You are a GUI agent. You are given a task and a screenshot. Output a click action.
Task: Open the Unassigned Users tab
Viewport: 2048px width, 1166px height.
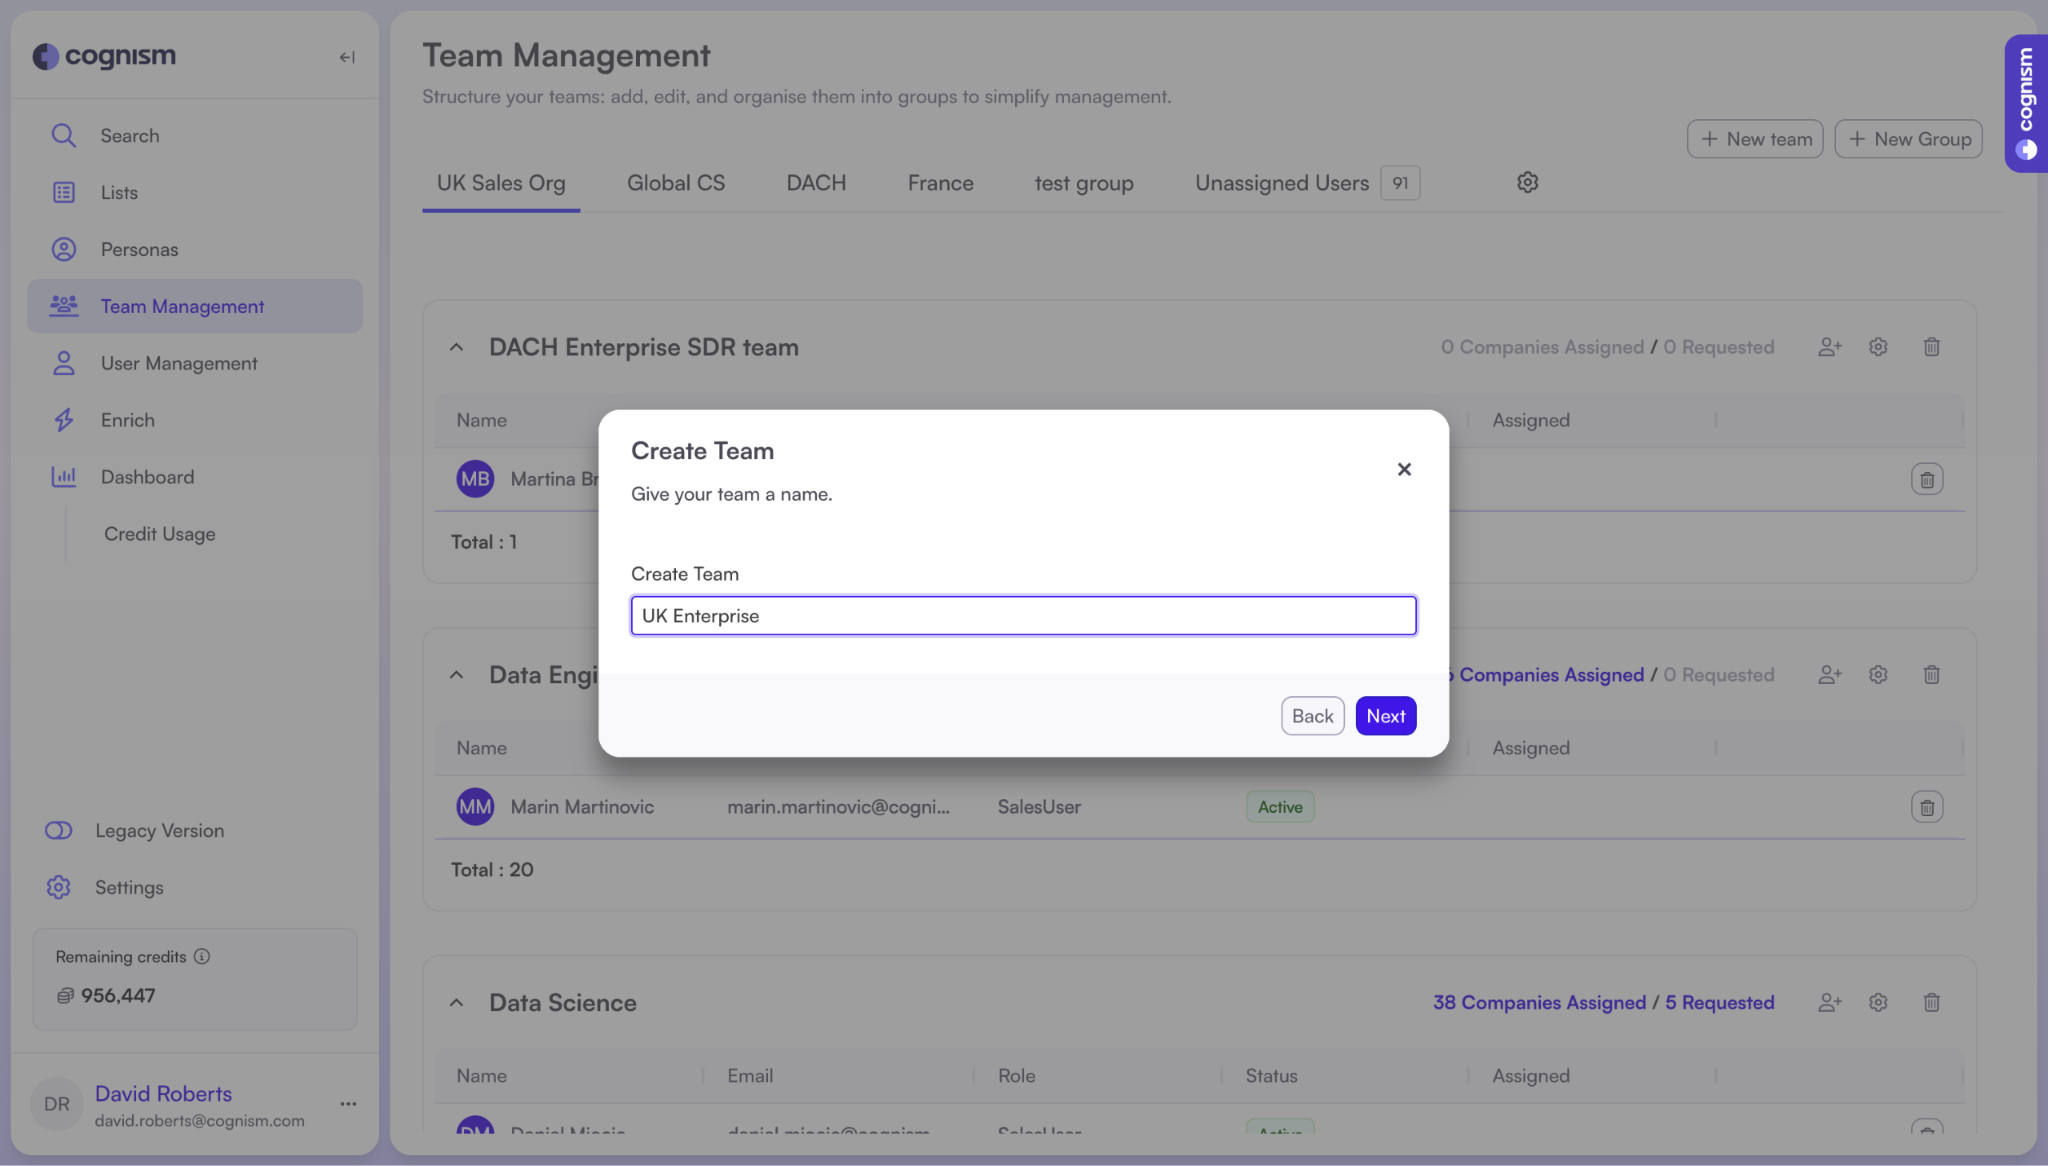click(1281, 183)
